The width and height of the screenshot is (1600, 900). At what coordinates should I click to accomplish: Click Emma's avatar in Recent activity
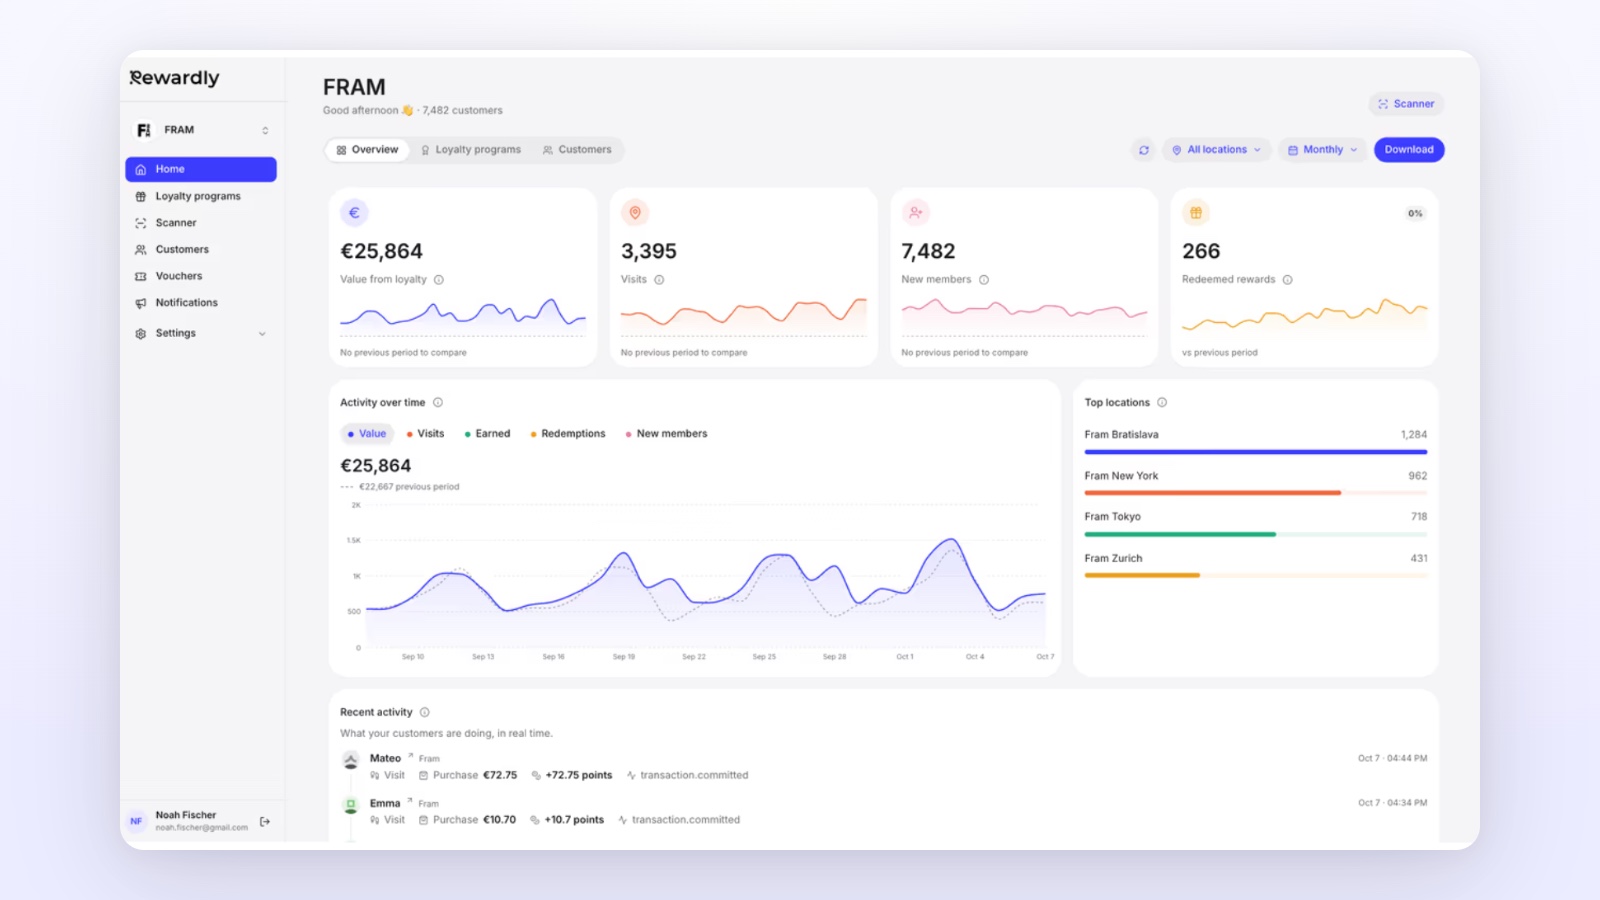[x=350, y=804]
